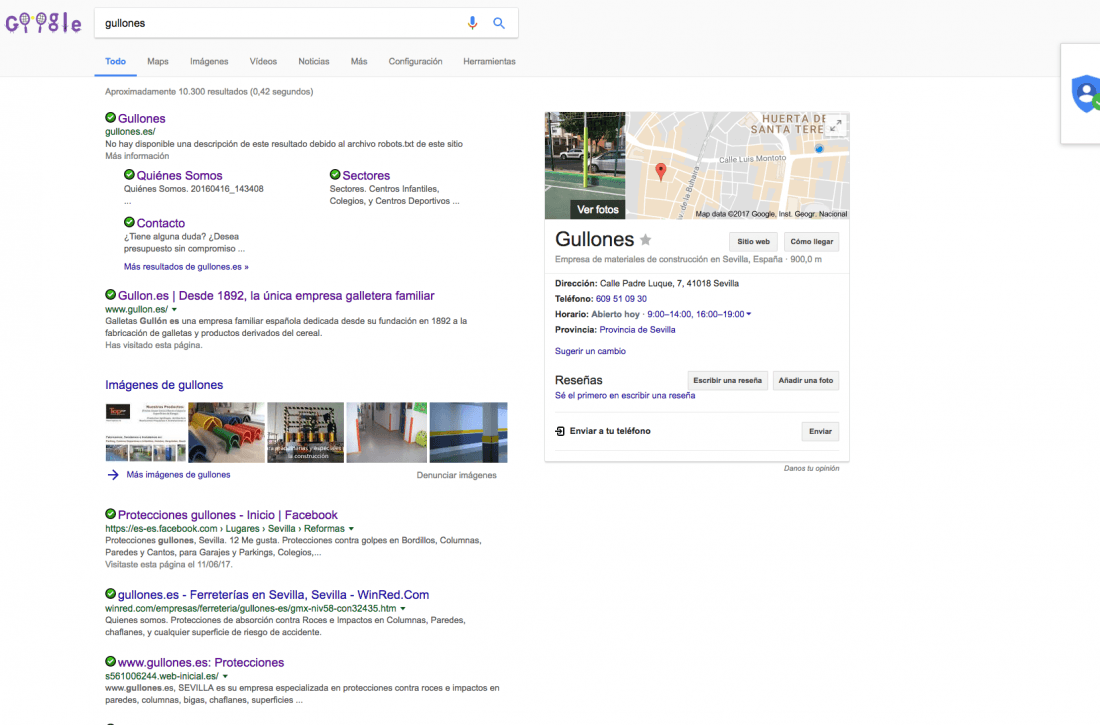
Task: Switch to the Vídeos tab
Action: click(263, 62)
